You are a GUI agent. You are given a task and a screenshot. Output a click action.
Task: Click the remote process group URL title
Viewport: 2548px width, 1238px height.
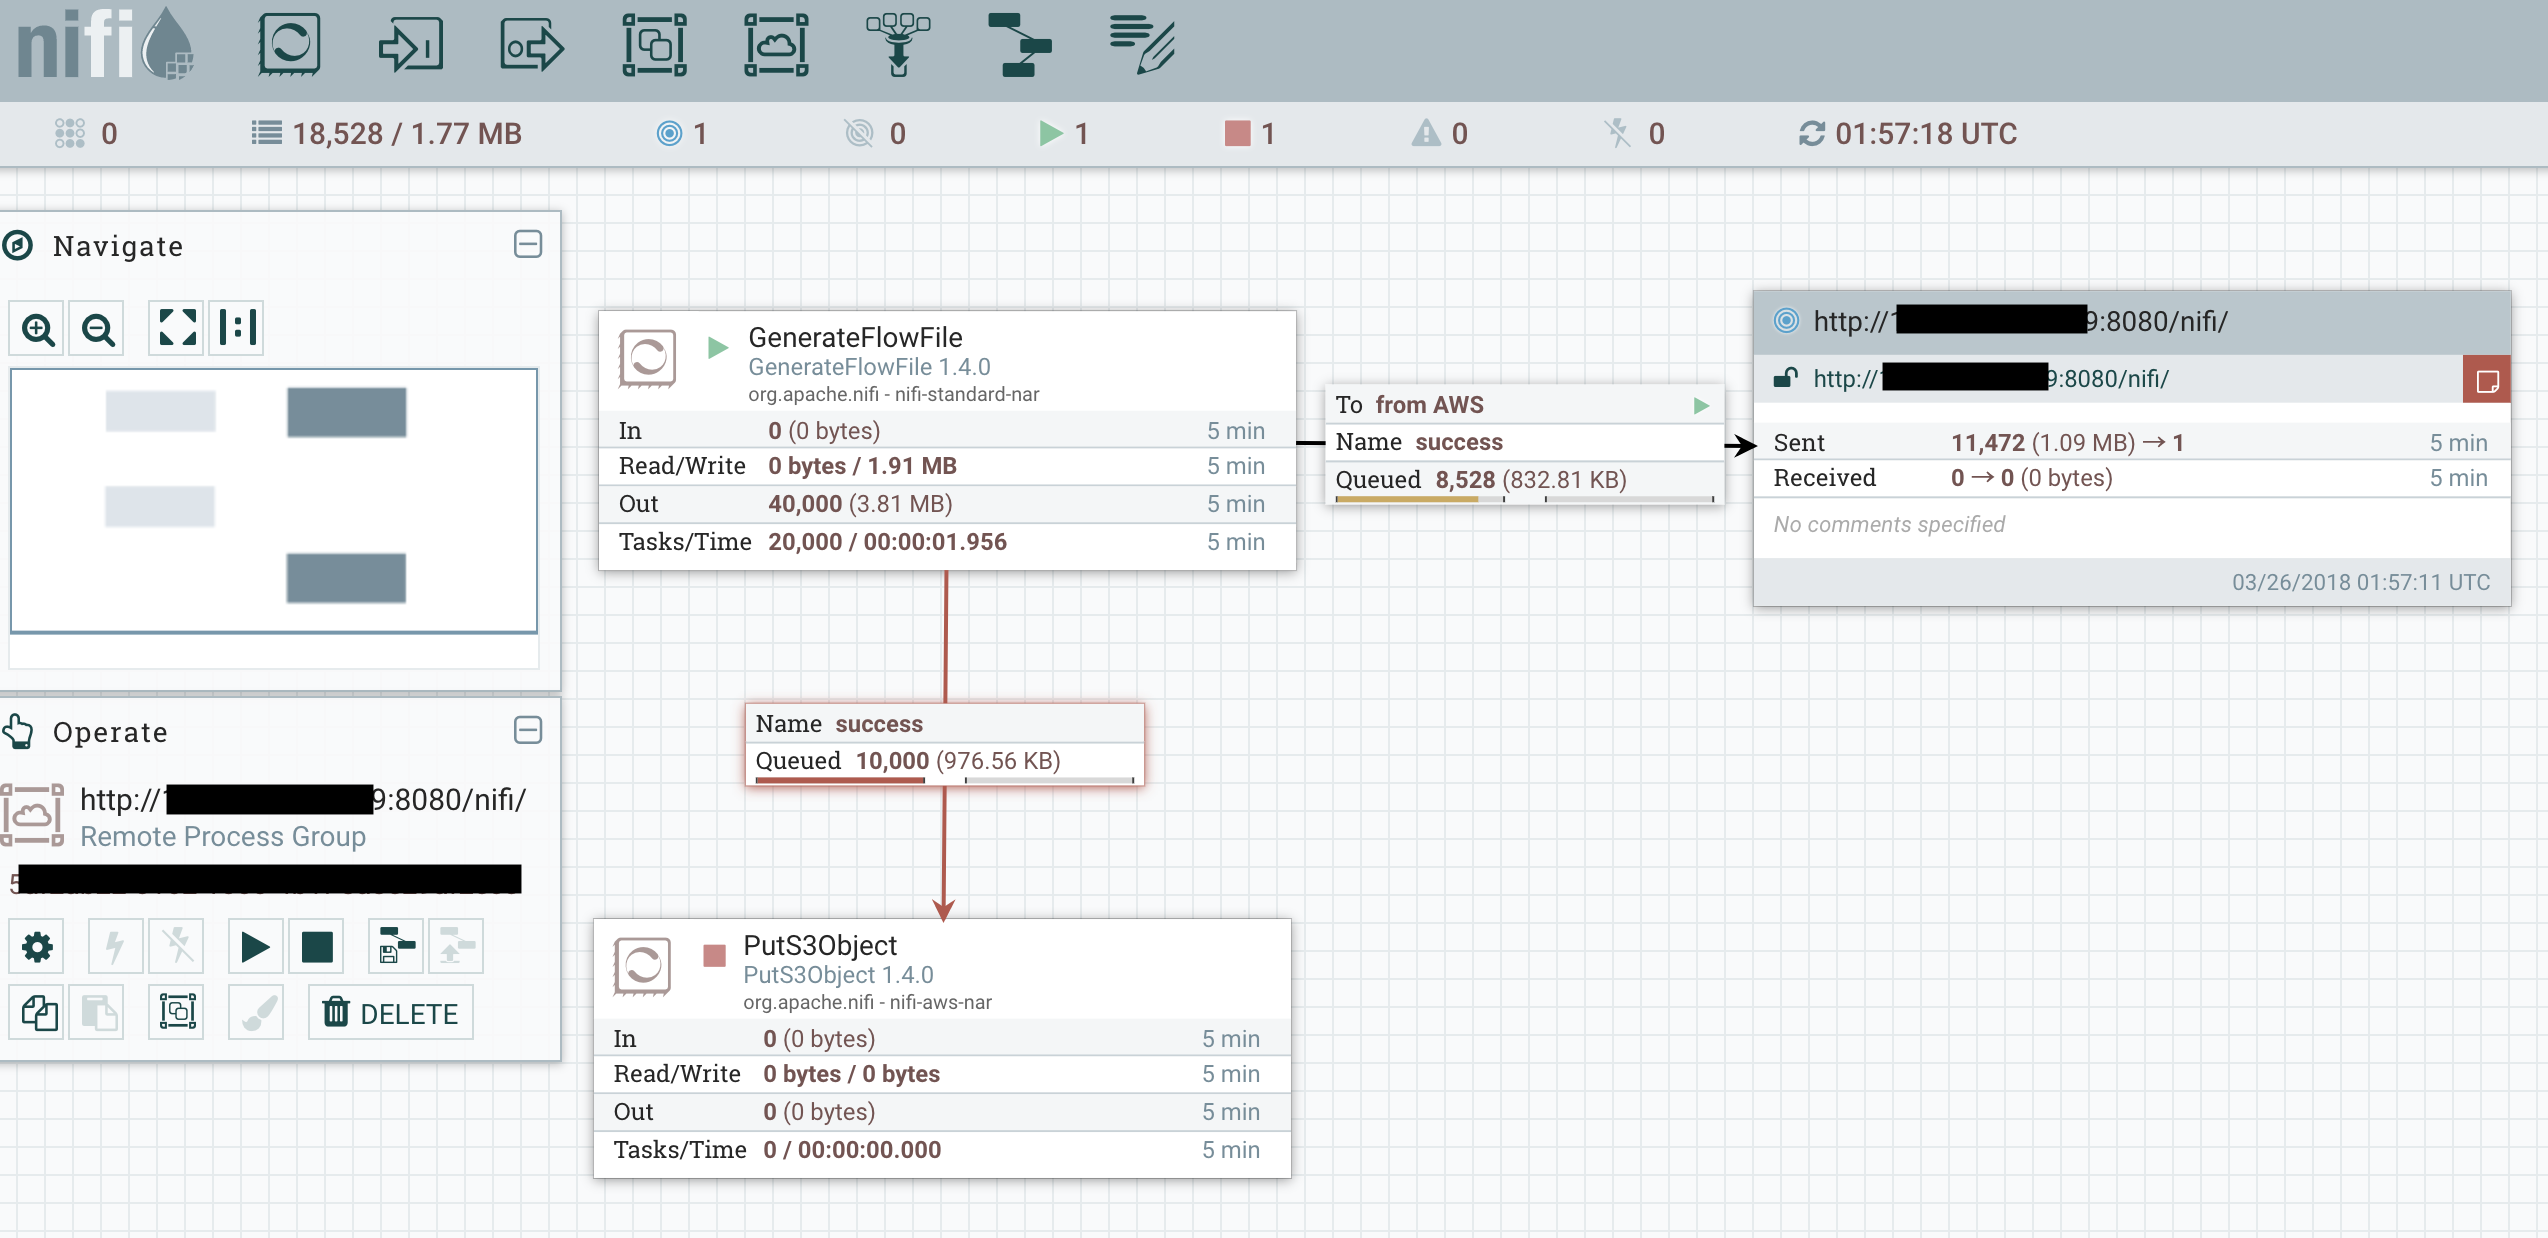(x=2020, y=321)
